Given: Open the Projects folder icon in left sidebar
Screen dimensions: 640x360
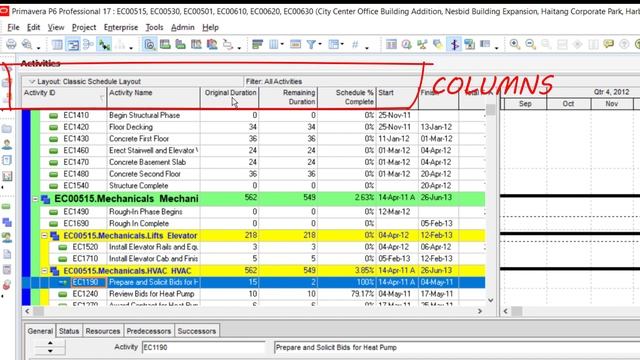Looking at the screenshot, I should click(x=7, y=129).
